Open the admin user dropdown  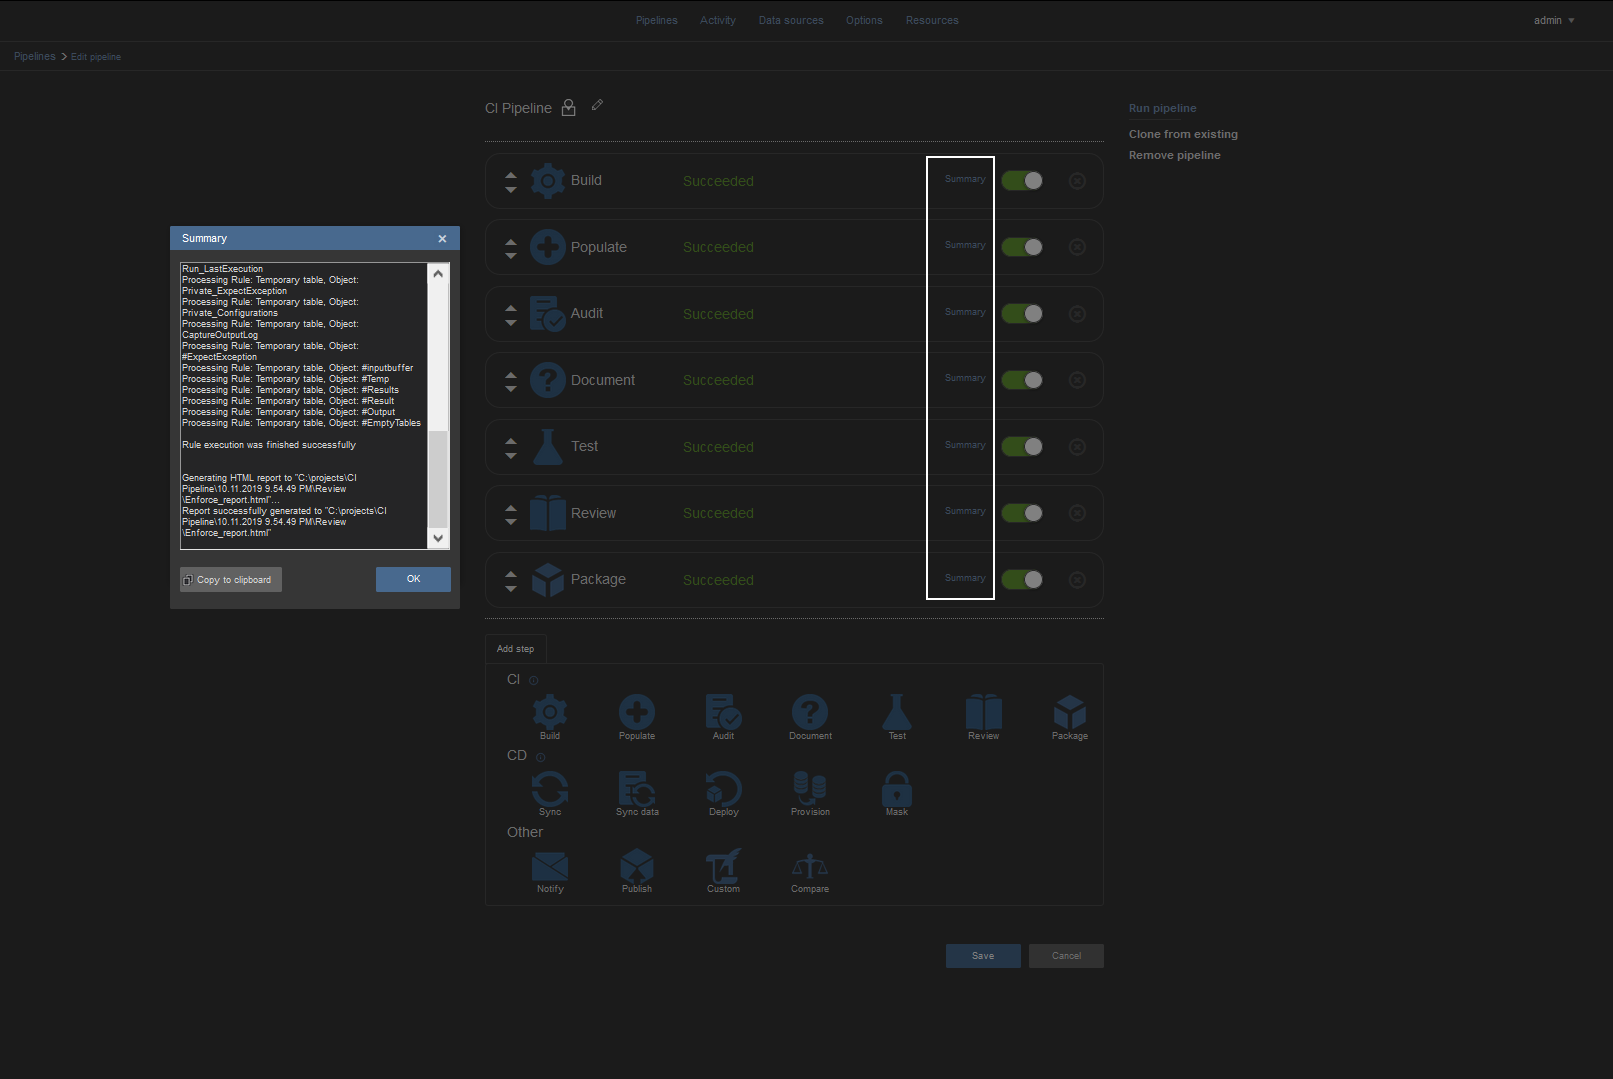[1554, 20]
